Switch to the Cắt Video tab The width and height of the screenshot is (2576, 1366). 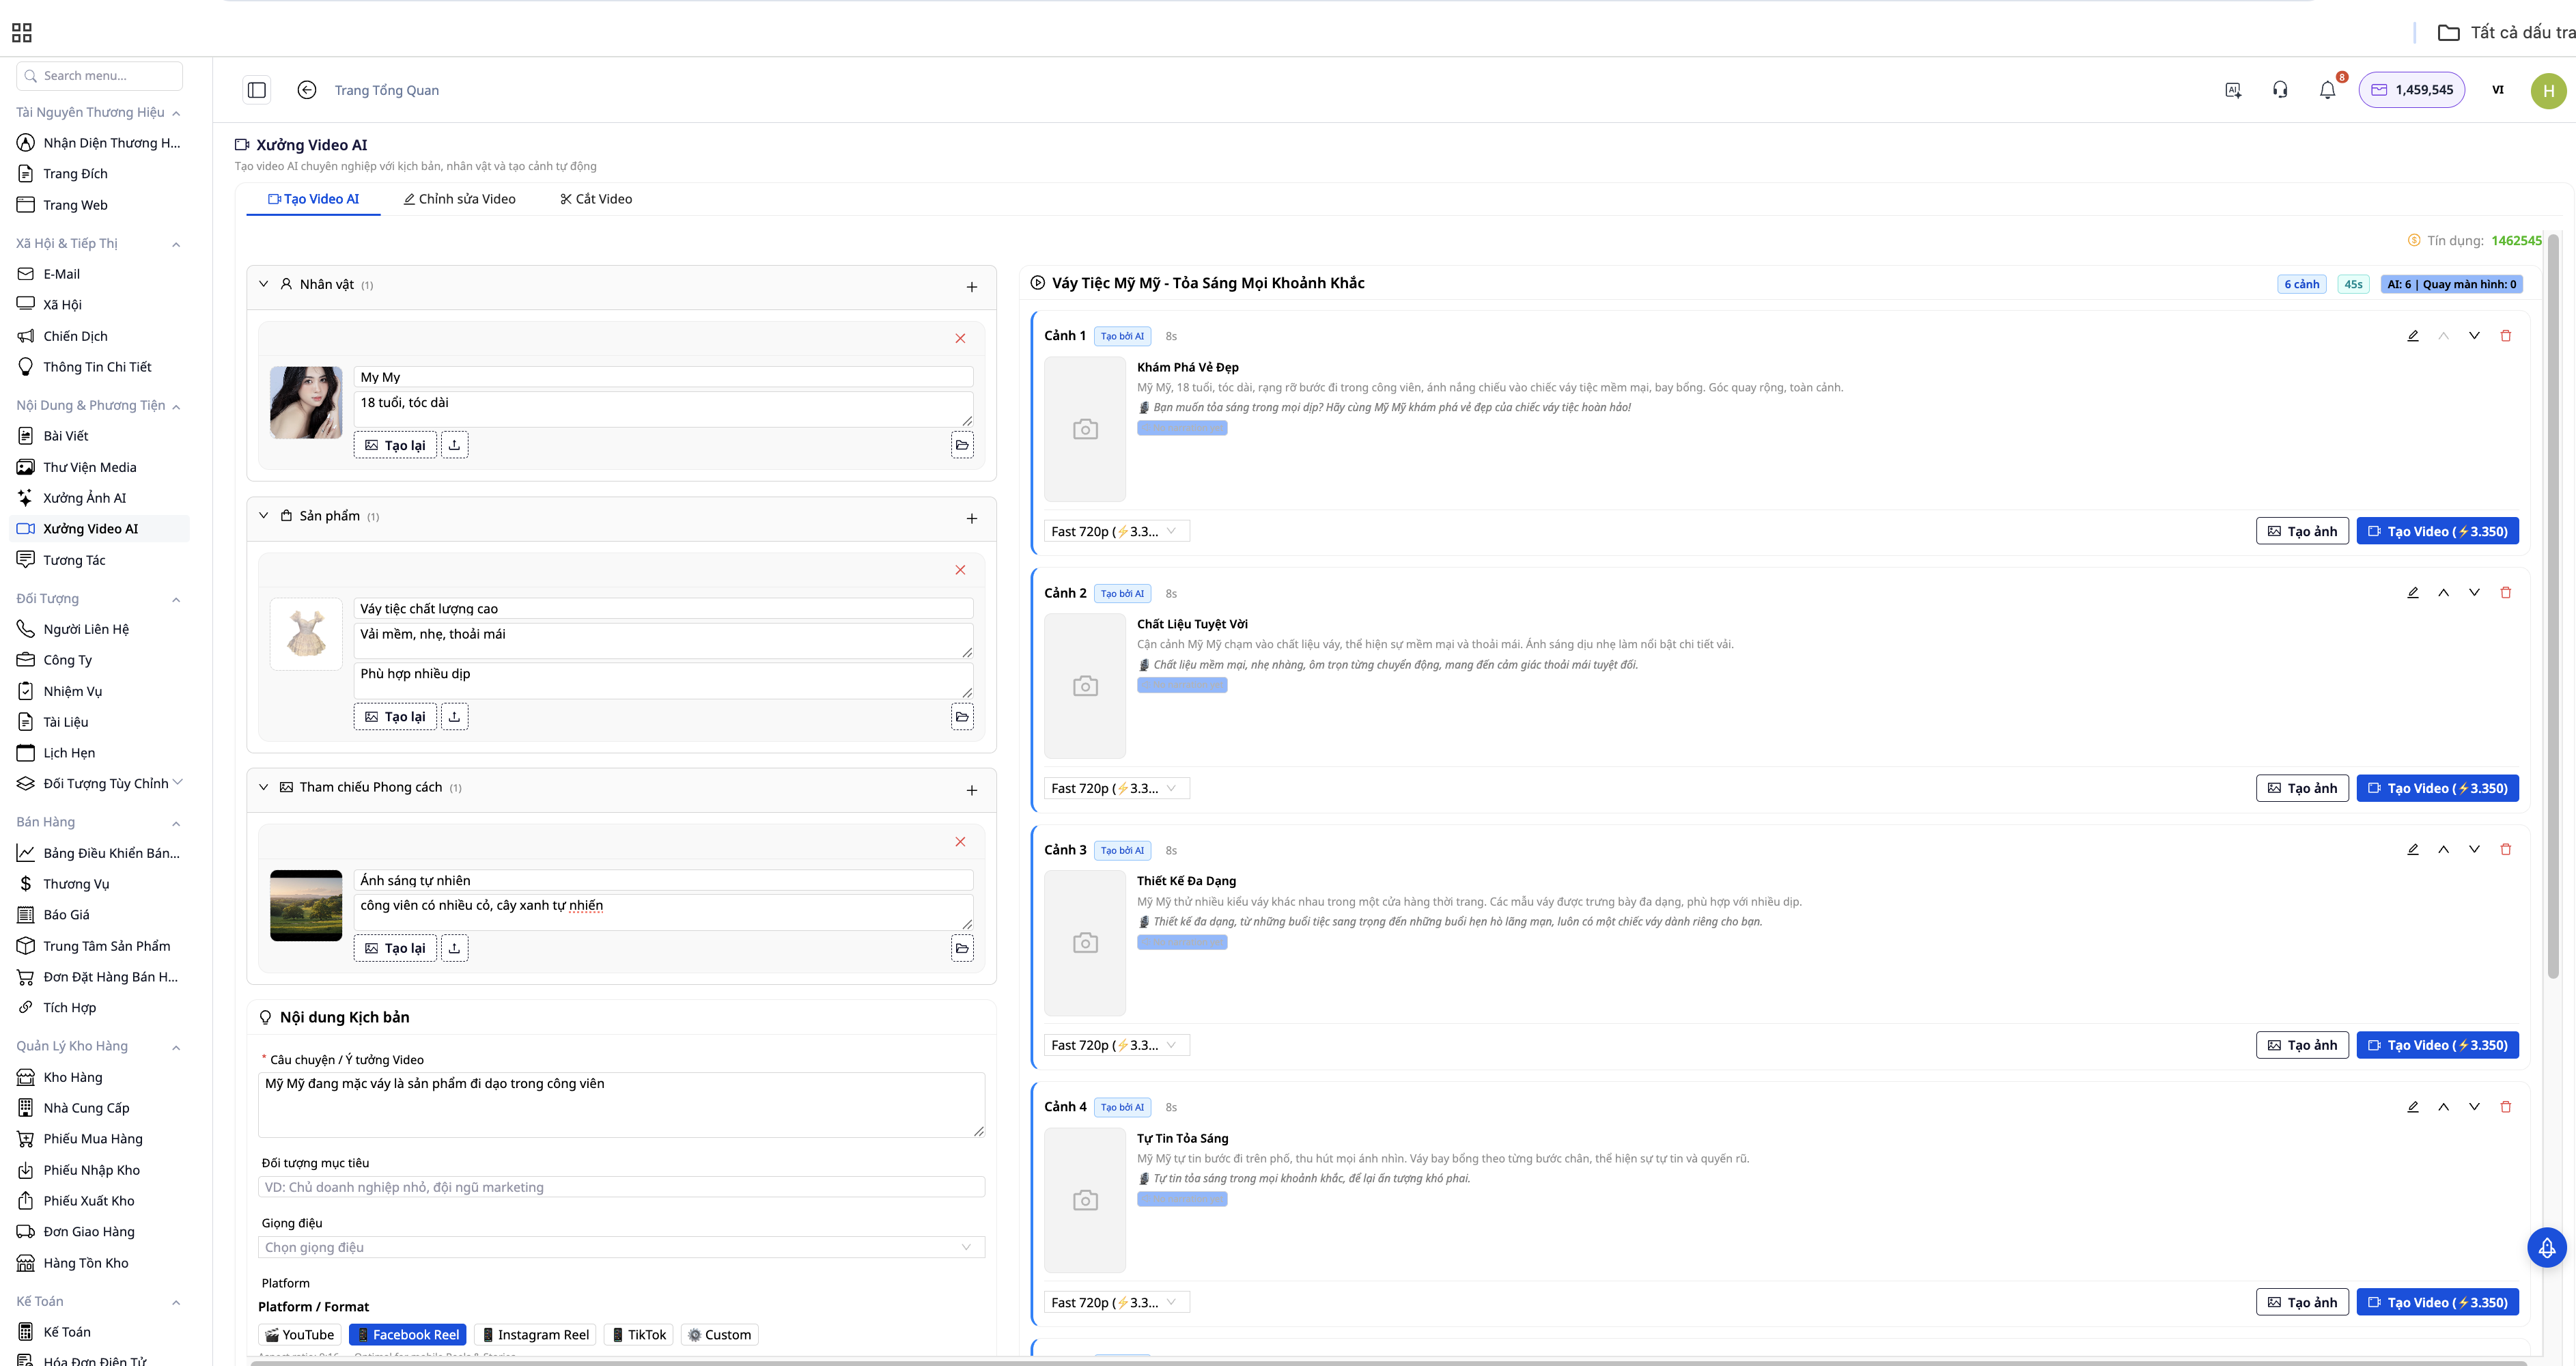click(596, 199)
